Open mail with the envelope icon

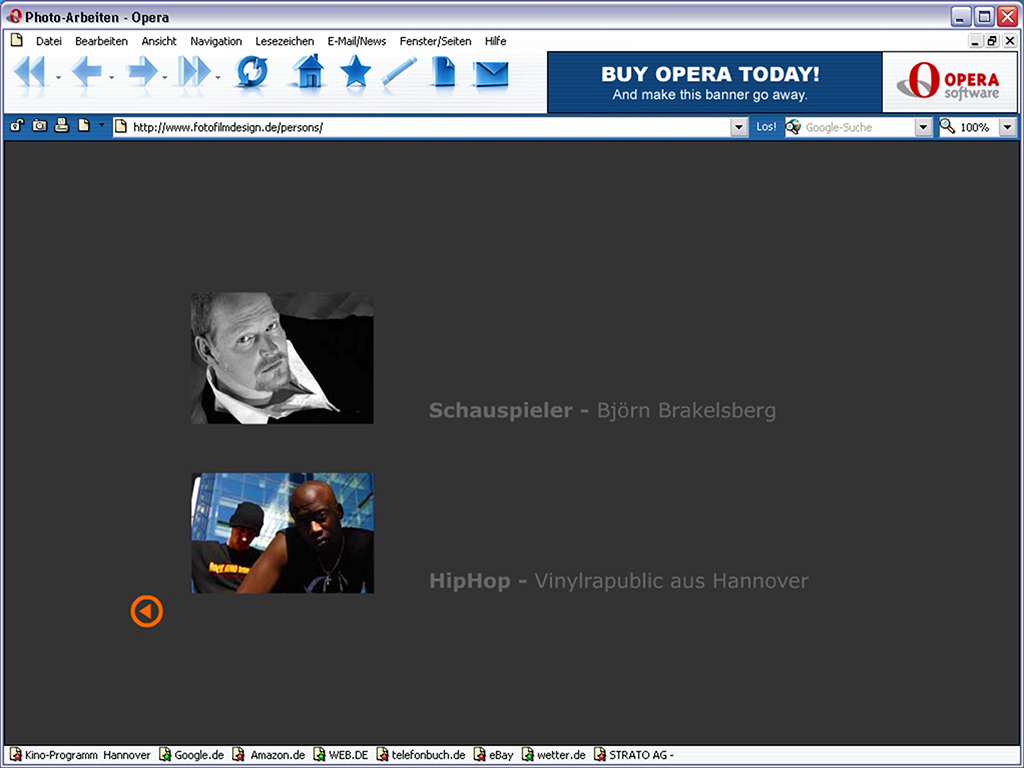point(491,73)
